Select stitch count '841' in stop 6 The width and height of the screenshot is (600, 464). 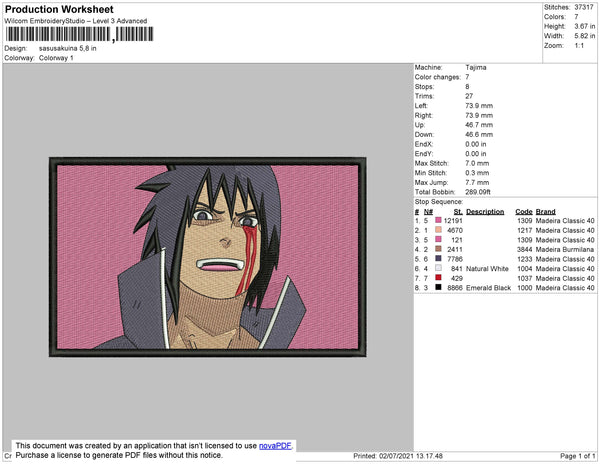[457, 269]
